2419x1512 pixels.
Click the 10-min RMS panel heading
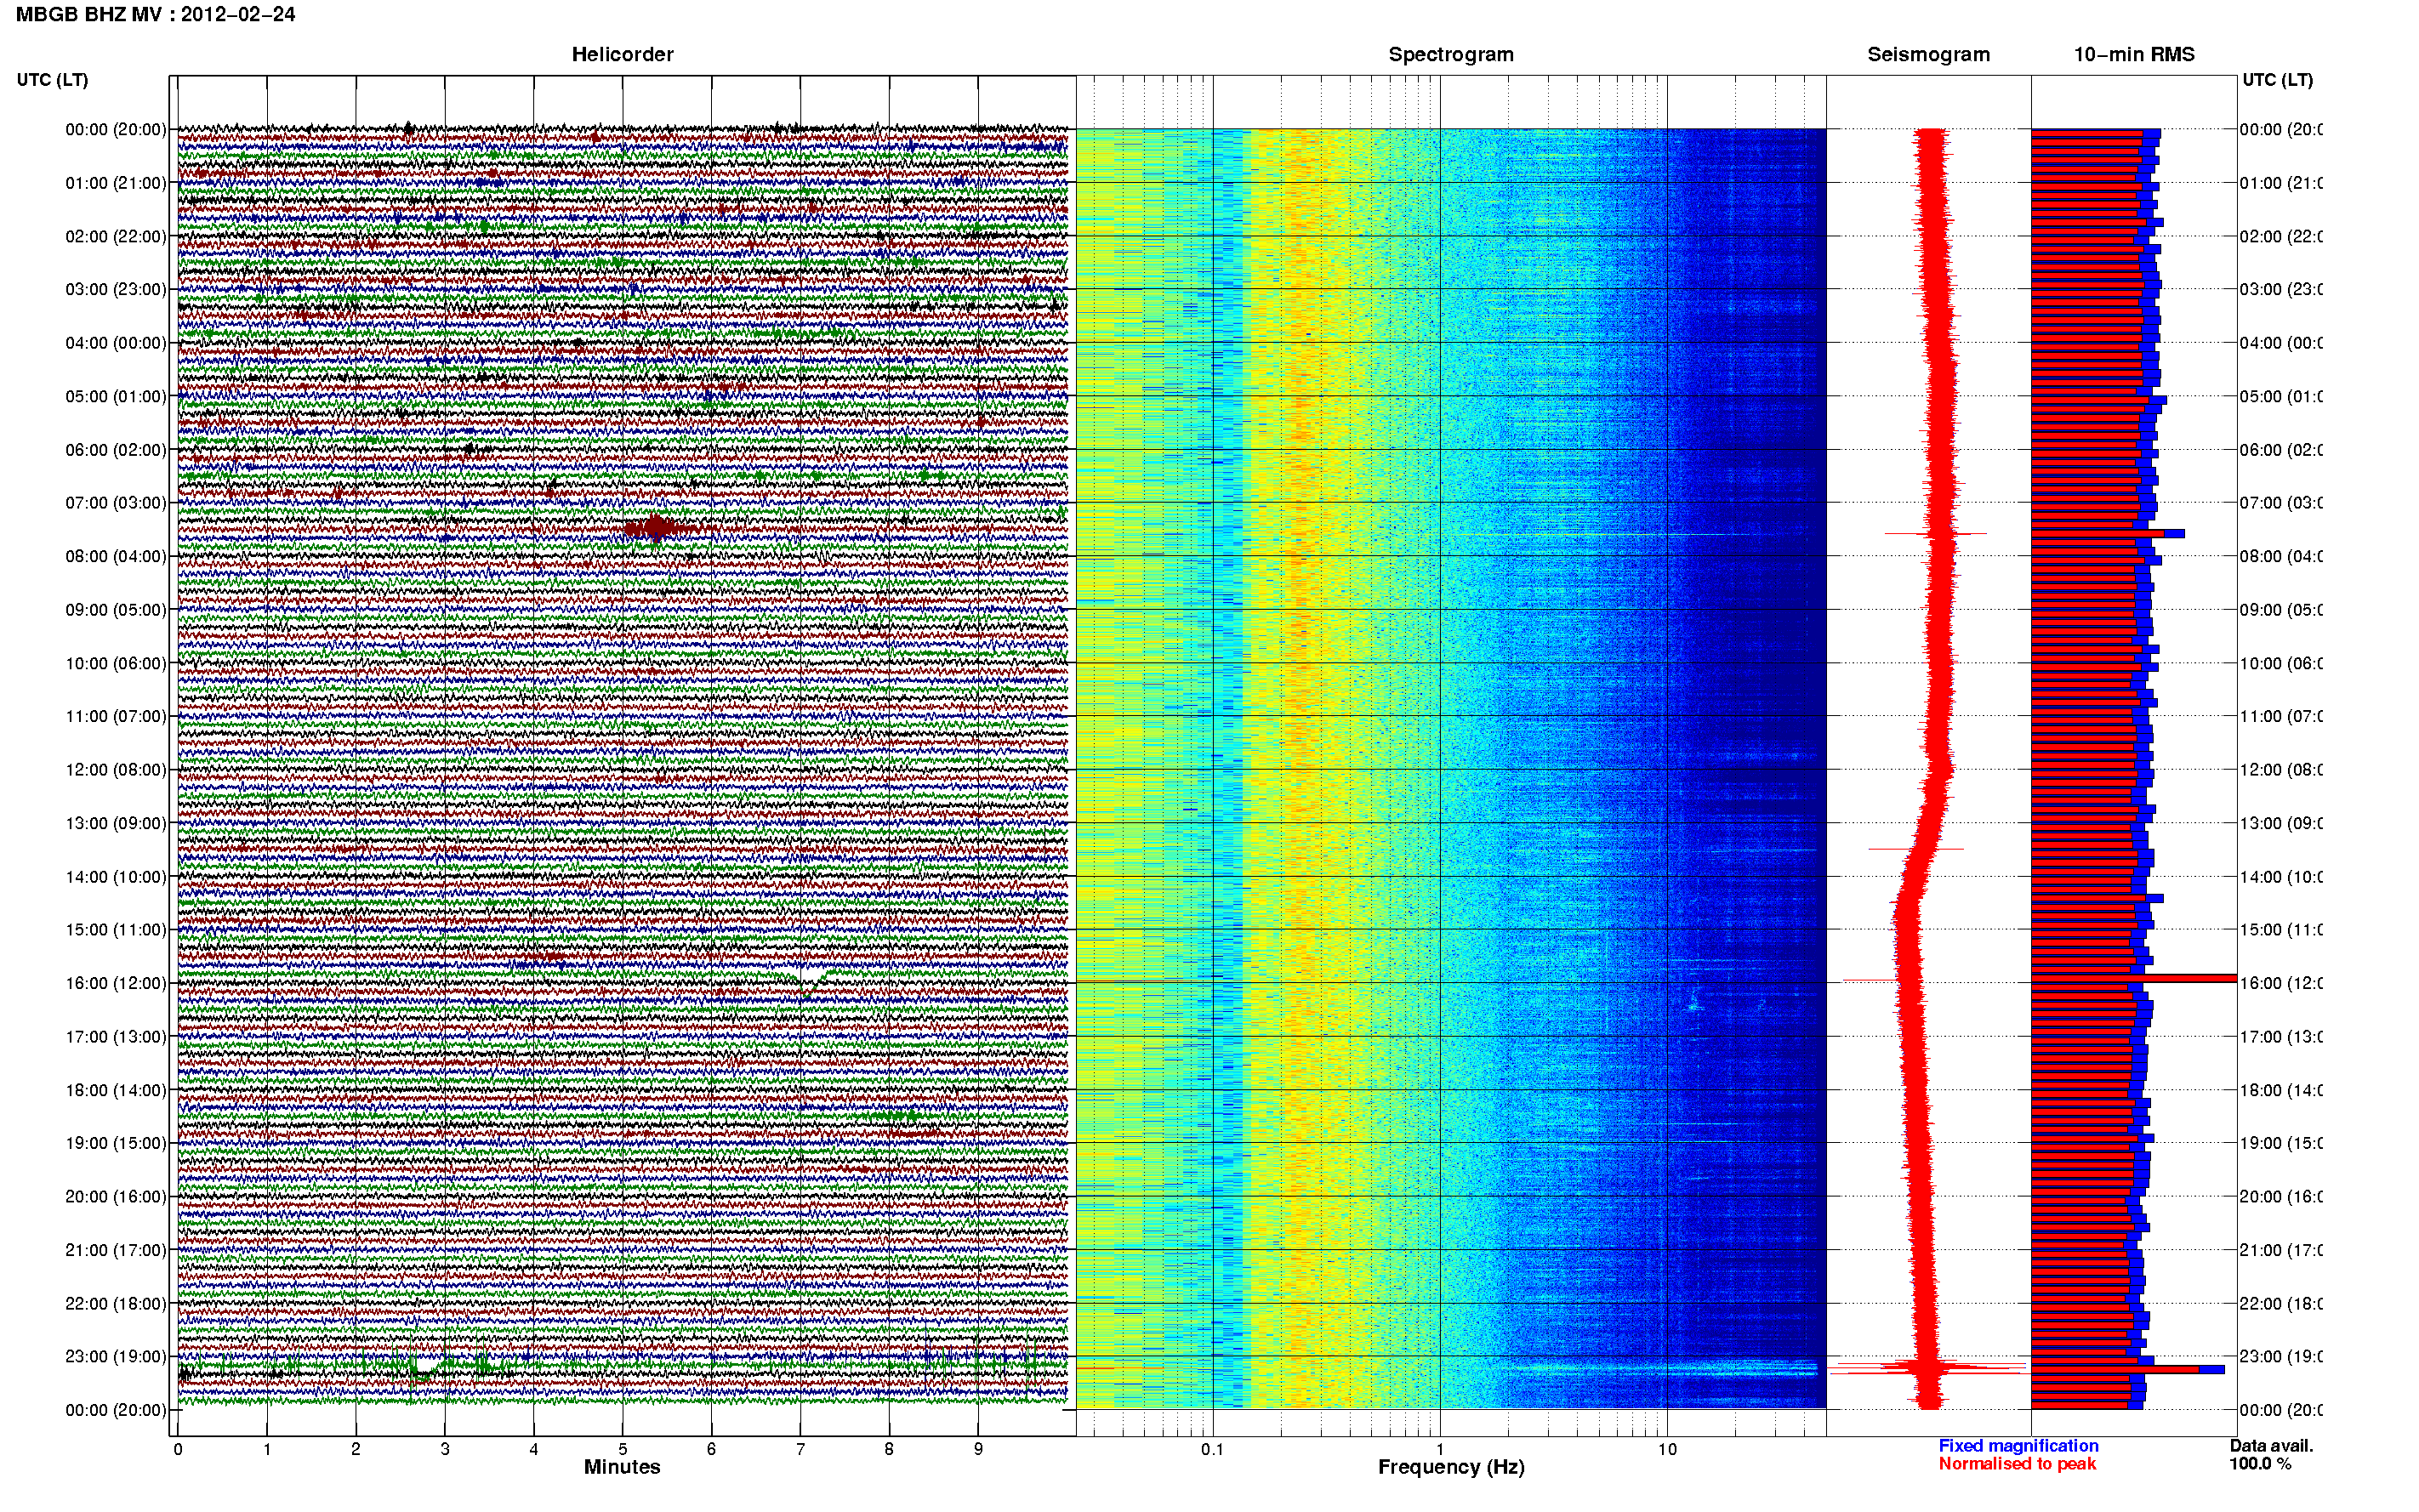pyautogui.click(x=2134, y=54)
